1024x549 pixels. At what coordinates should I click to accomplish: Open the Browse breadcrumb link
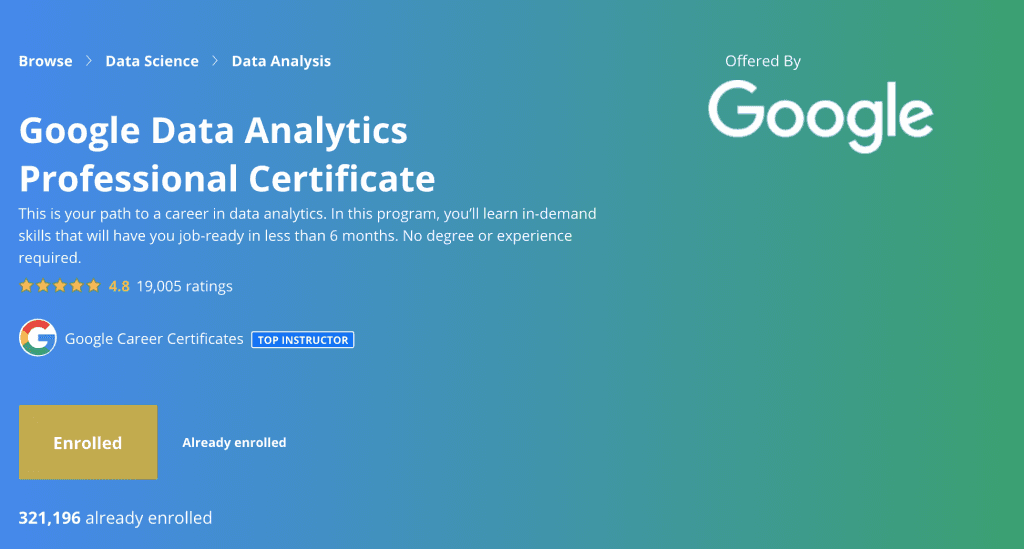point(45,61)
